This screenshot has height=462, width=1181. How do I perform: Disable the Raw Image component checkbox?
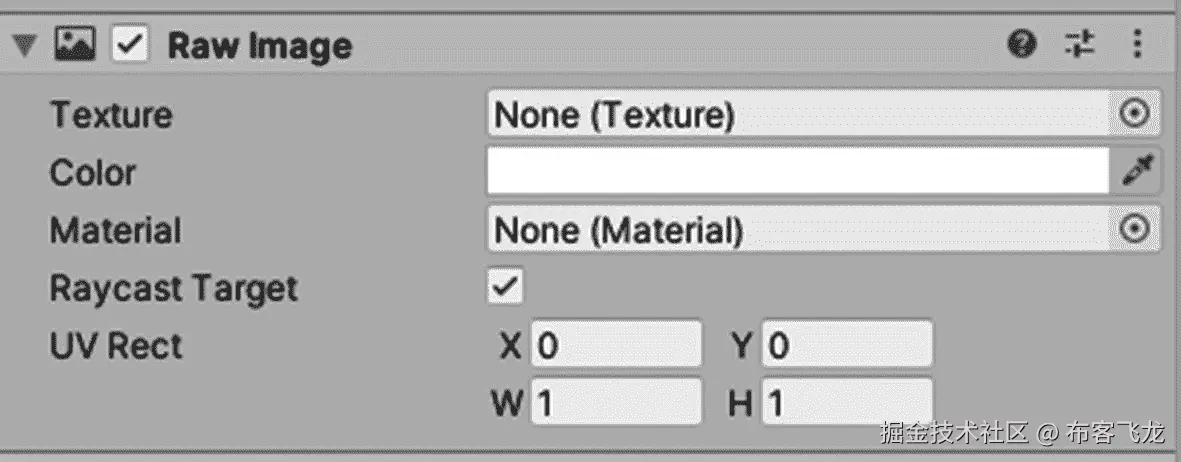point(130,45)
